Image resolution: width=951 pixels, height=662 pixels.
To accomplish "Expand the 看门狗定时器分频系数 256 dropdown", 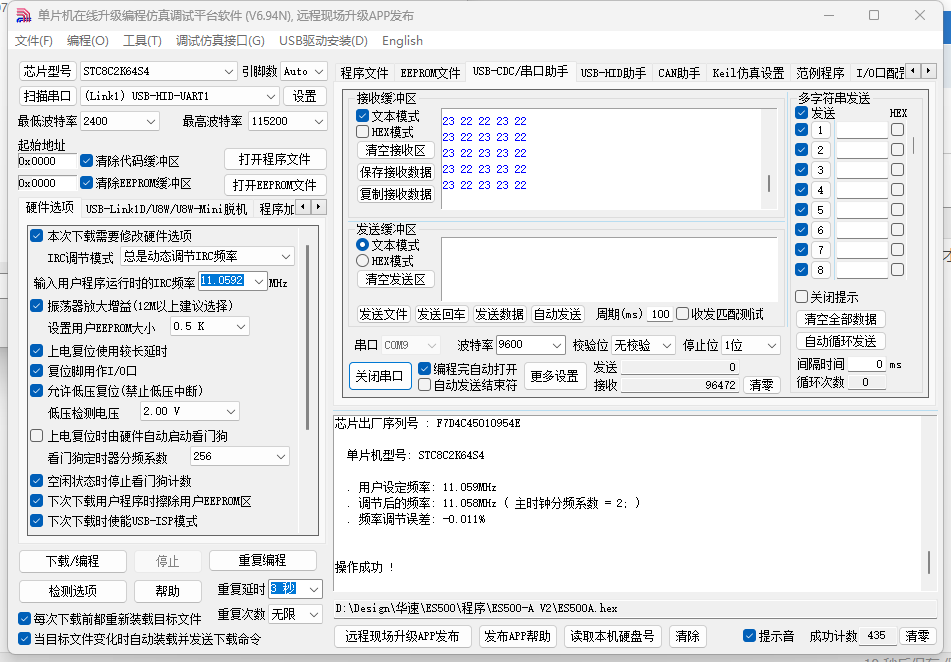I will pyautogui.click(x=281, y=456).
